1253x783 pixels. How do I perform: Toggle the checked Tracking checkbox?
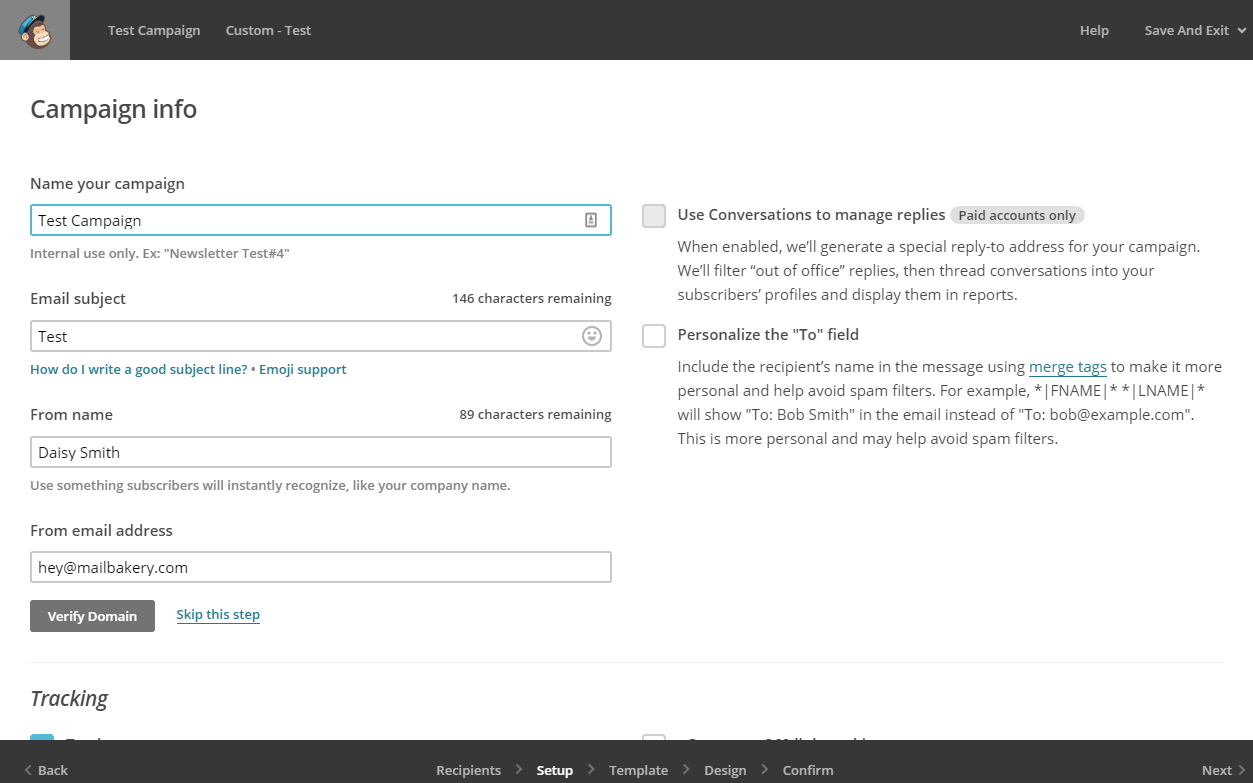click(42, 741)
